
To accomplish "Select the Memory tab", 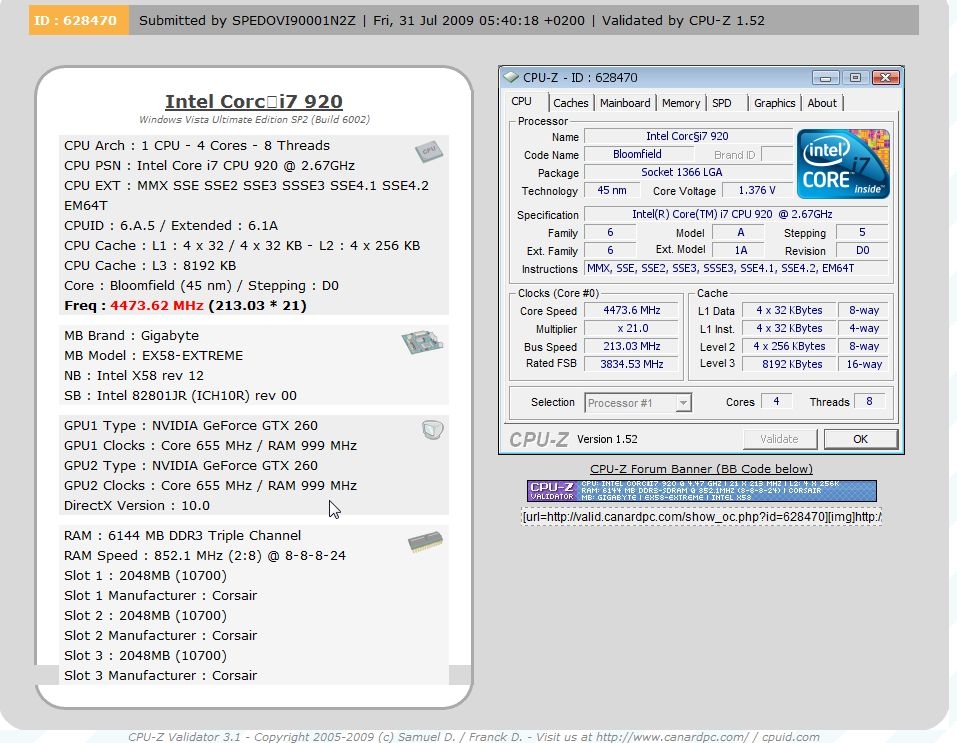I will point(680,103).
